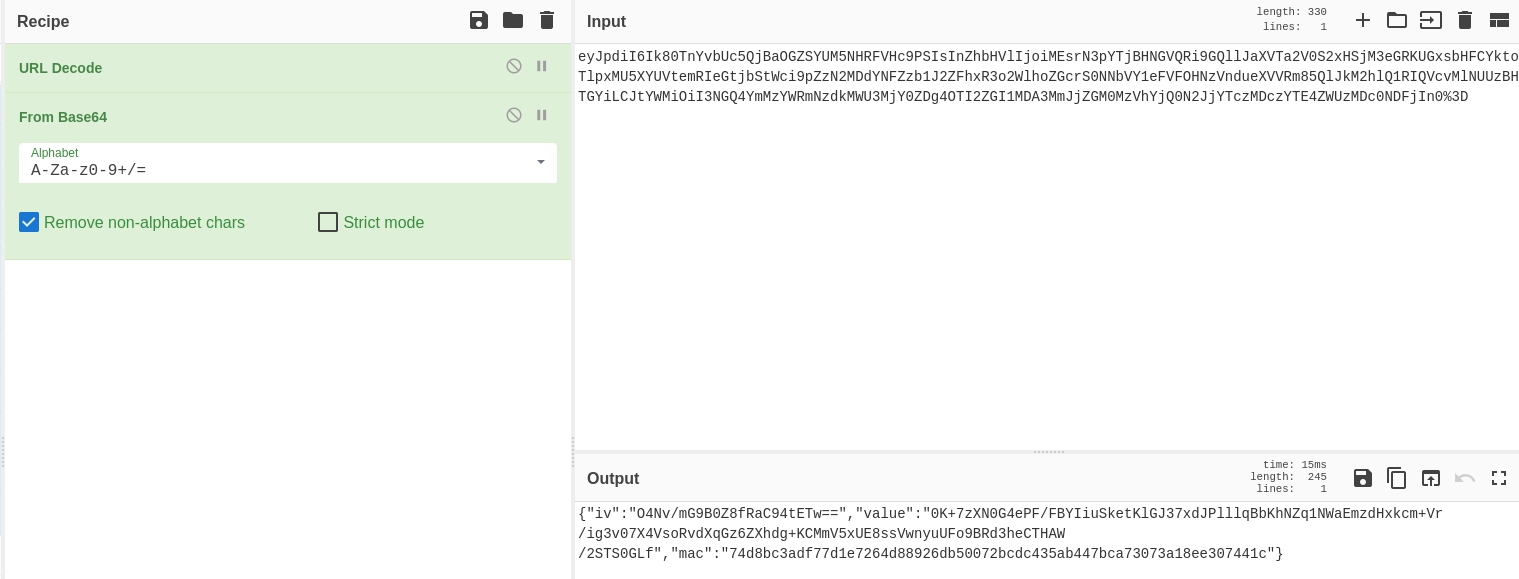Reset pane layout
The width and height of the screenshot is (1519, 579).
[1499, 20]
